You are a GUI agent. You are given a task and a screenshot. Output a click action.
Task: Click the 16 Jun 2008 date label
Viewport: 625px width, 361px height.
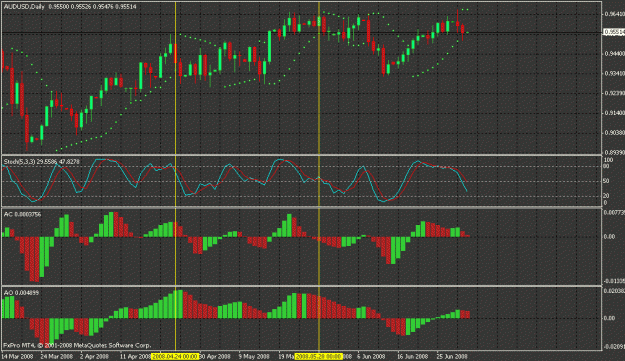point(412,356)
